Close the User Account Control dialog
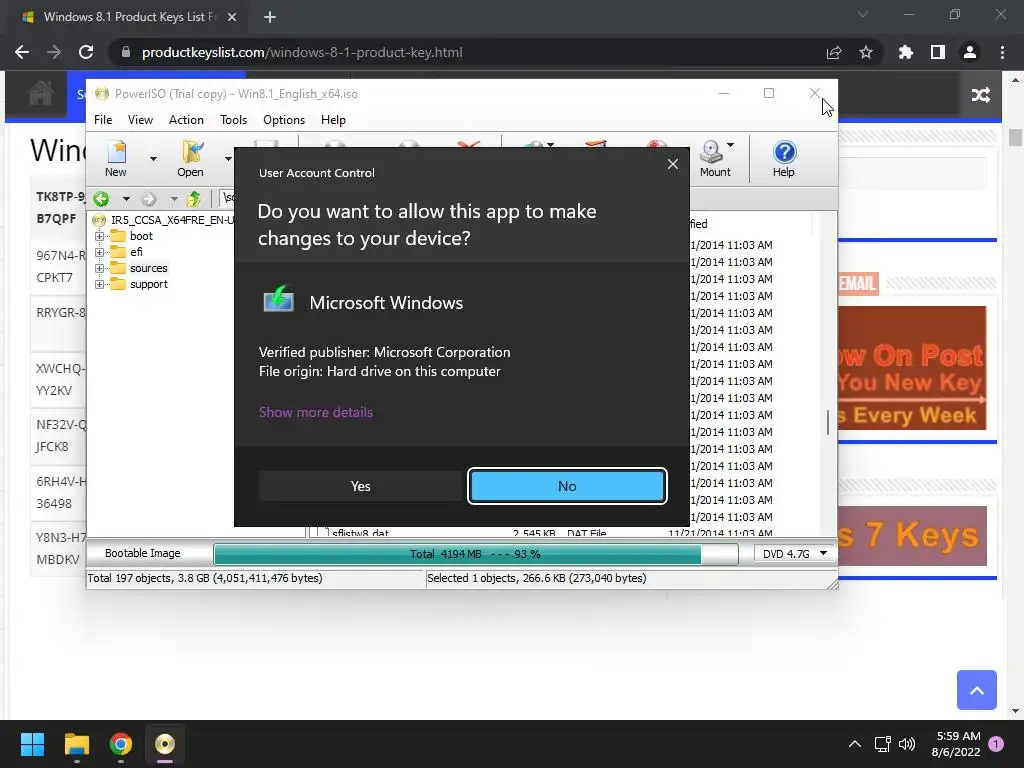This screenshot has height=768, width=1024. pyautogui.click(x=673, y=164)
